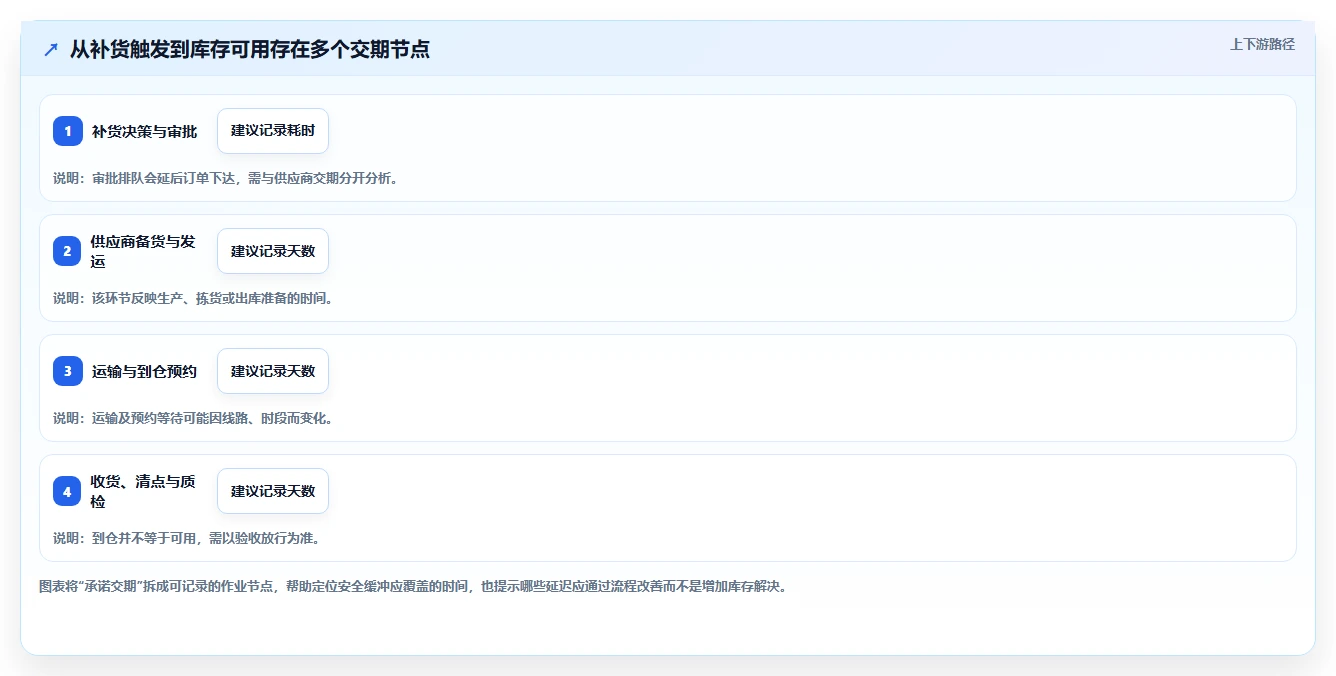Click the 上下游路径 label at top right

click(x=1262, y=44)
